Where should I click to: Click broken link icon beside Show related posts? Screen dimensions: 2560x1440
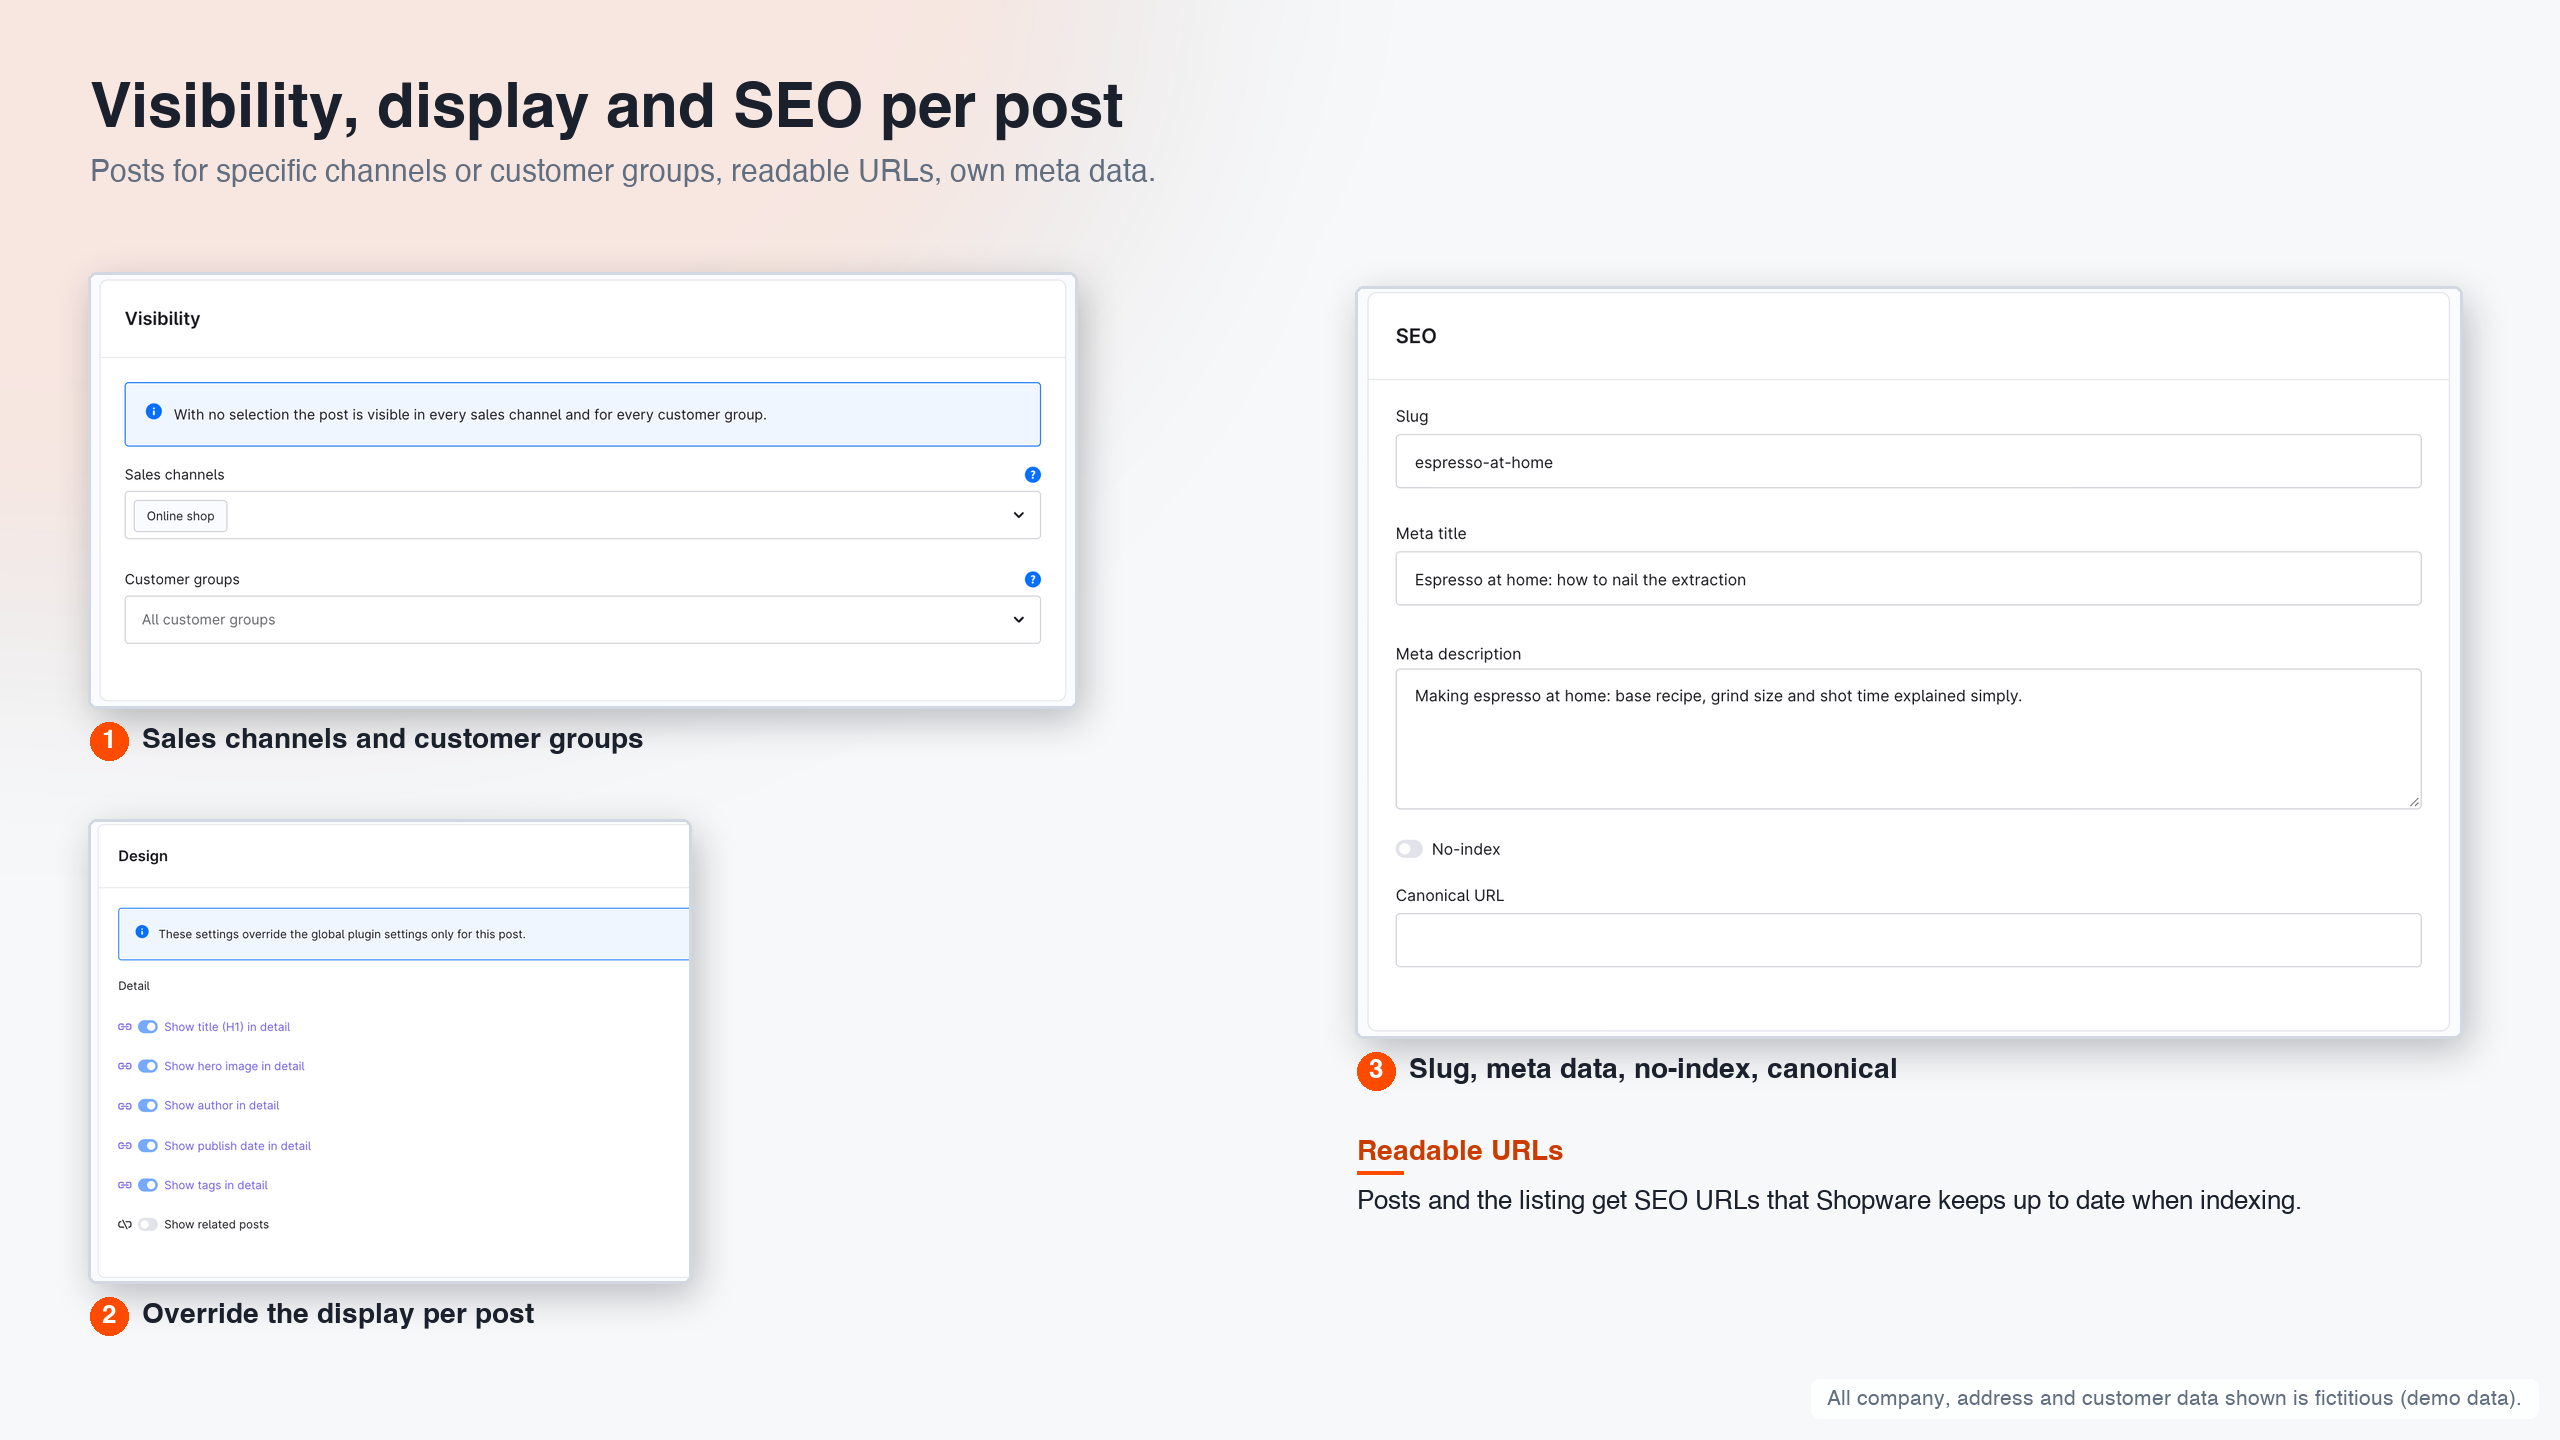(x=125, y=1225)
